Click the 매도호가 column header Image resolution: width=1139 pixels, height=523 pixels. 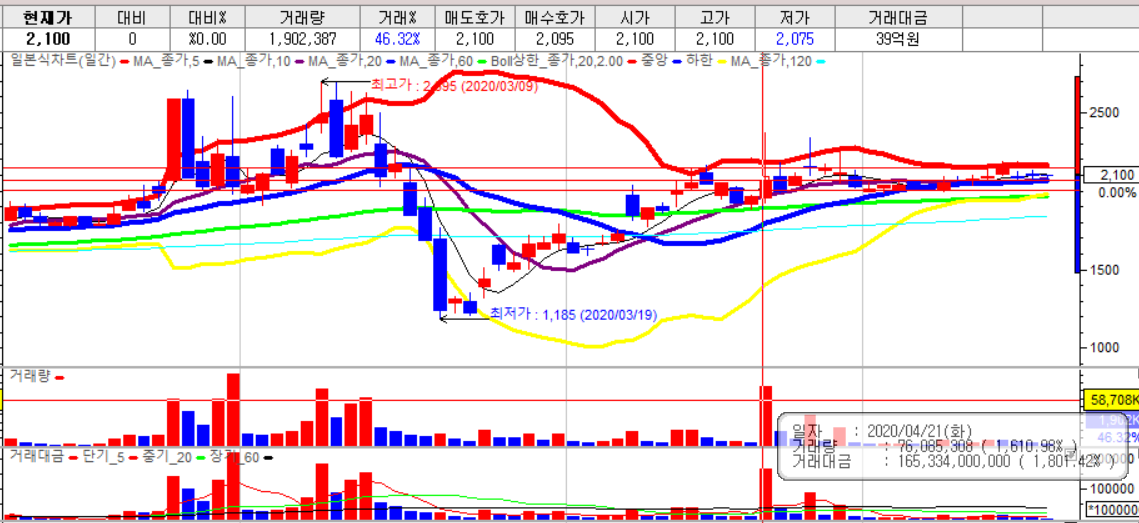(475, 17)
